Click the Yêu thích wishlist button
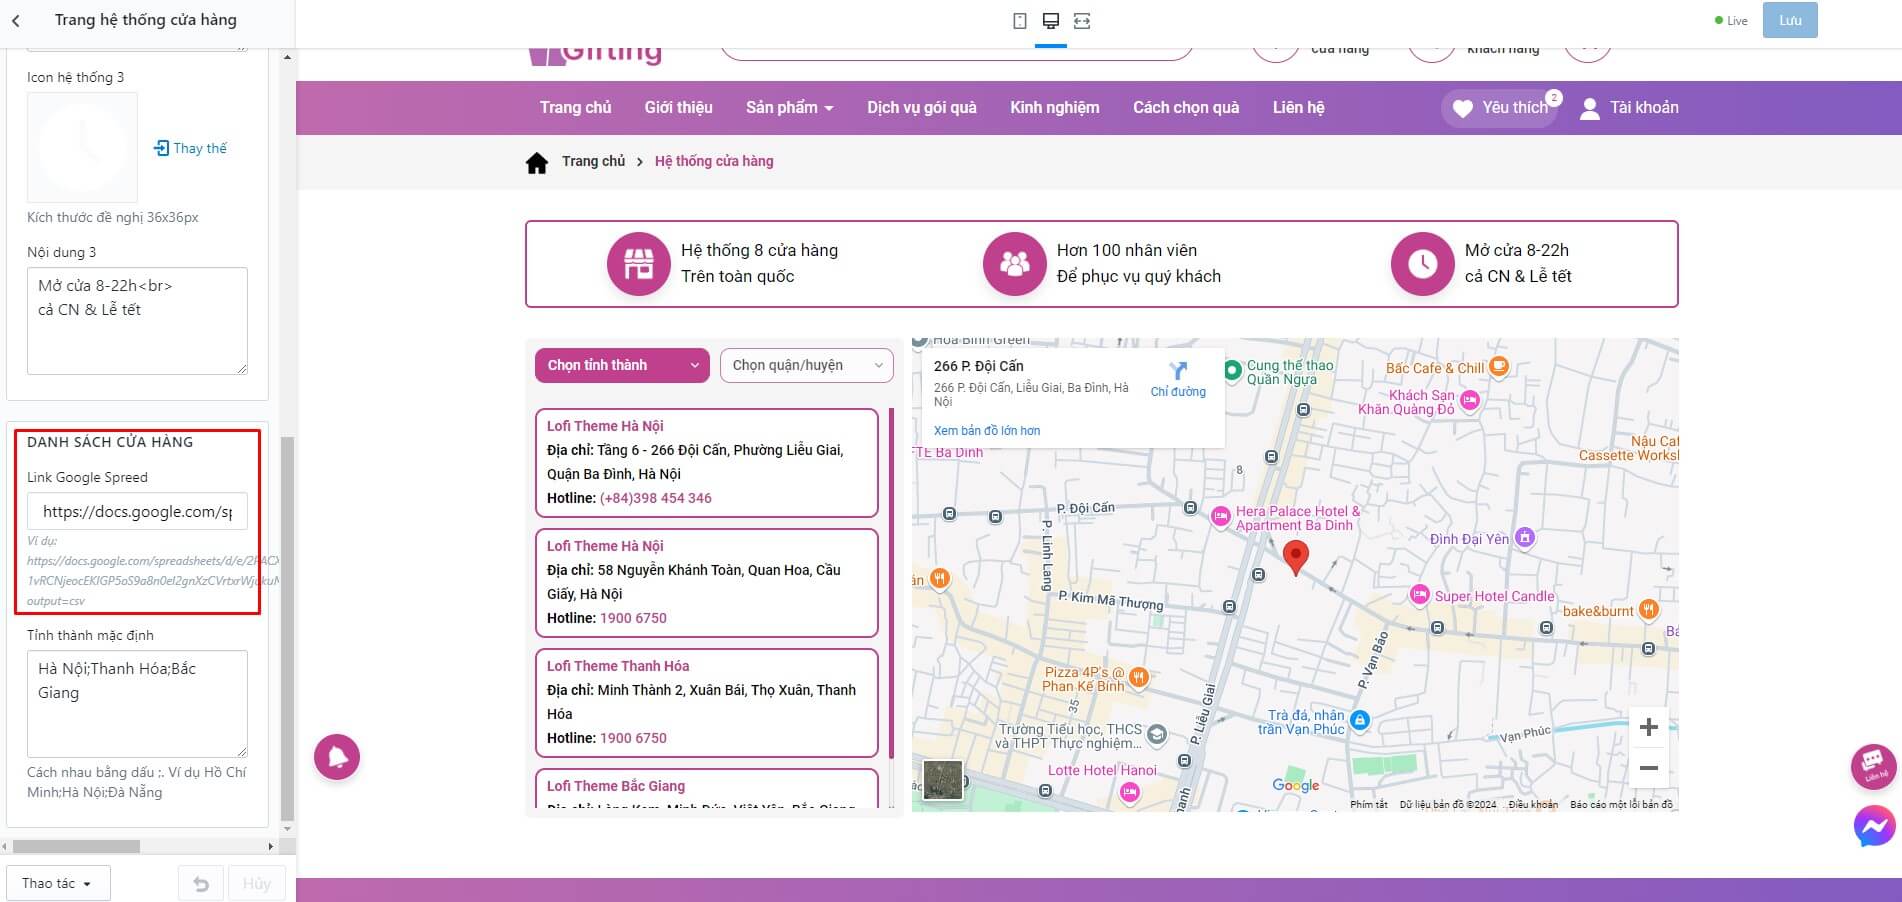This screenshot has width=1902, height=902. coord(1500,108)
